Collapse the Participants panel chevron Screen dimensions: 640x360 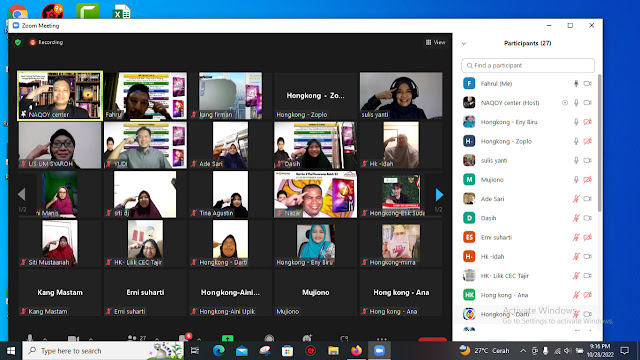pyautogui.click(x=464, y=43)
